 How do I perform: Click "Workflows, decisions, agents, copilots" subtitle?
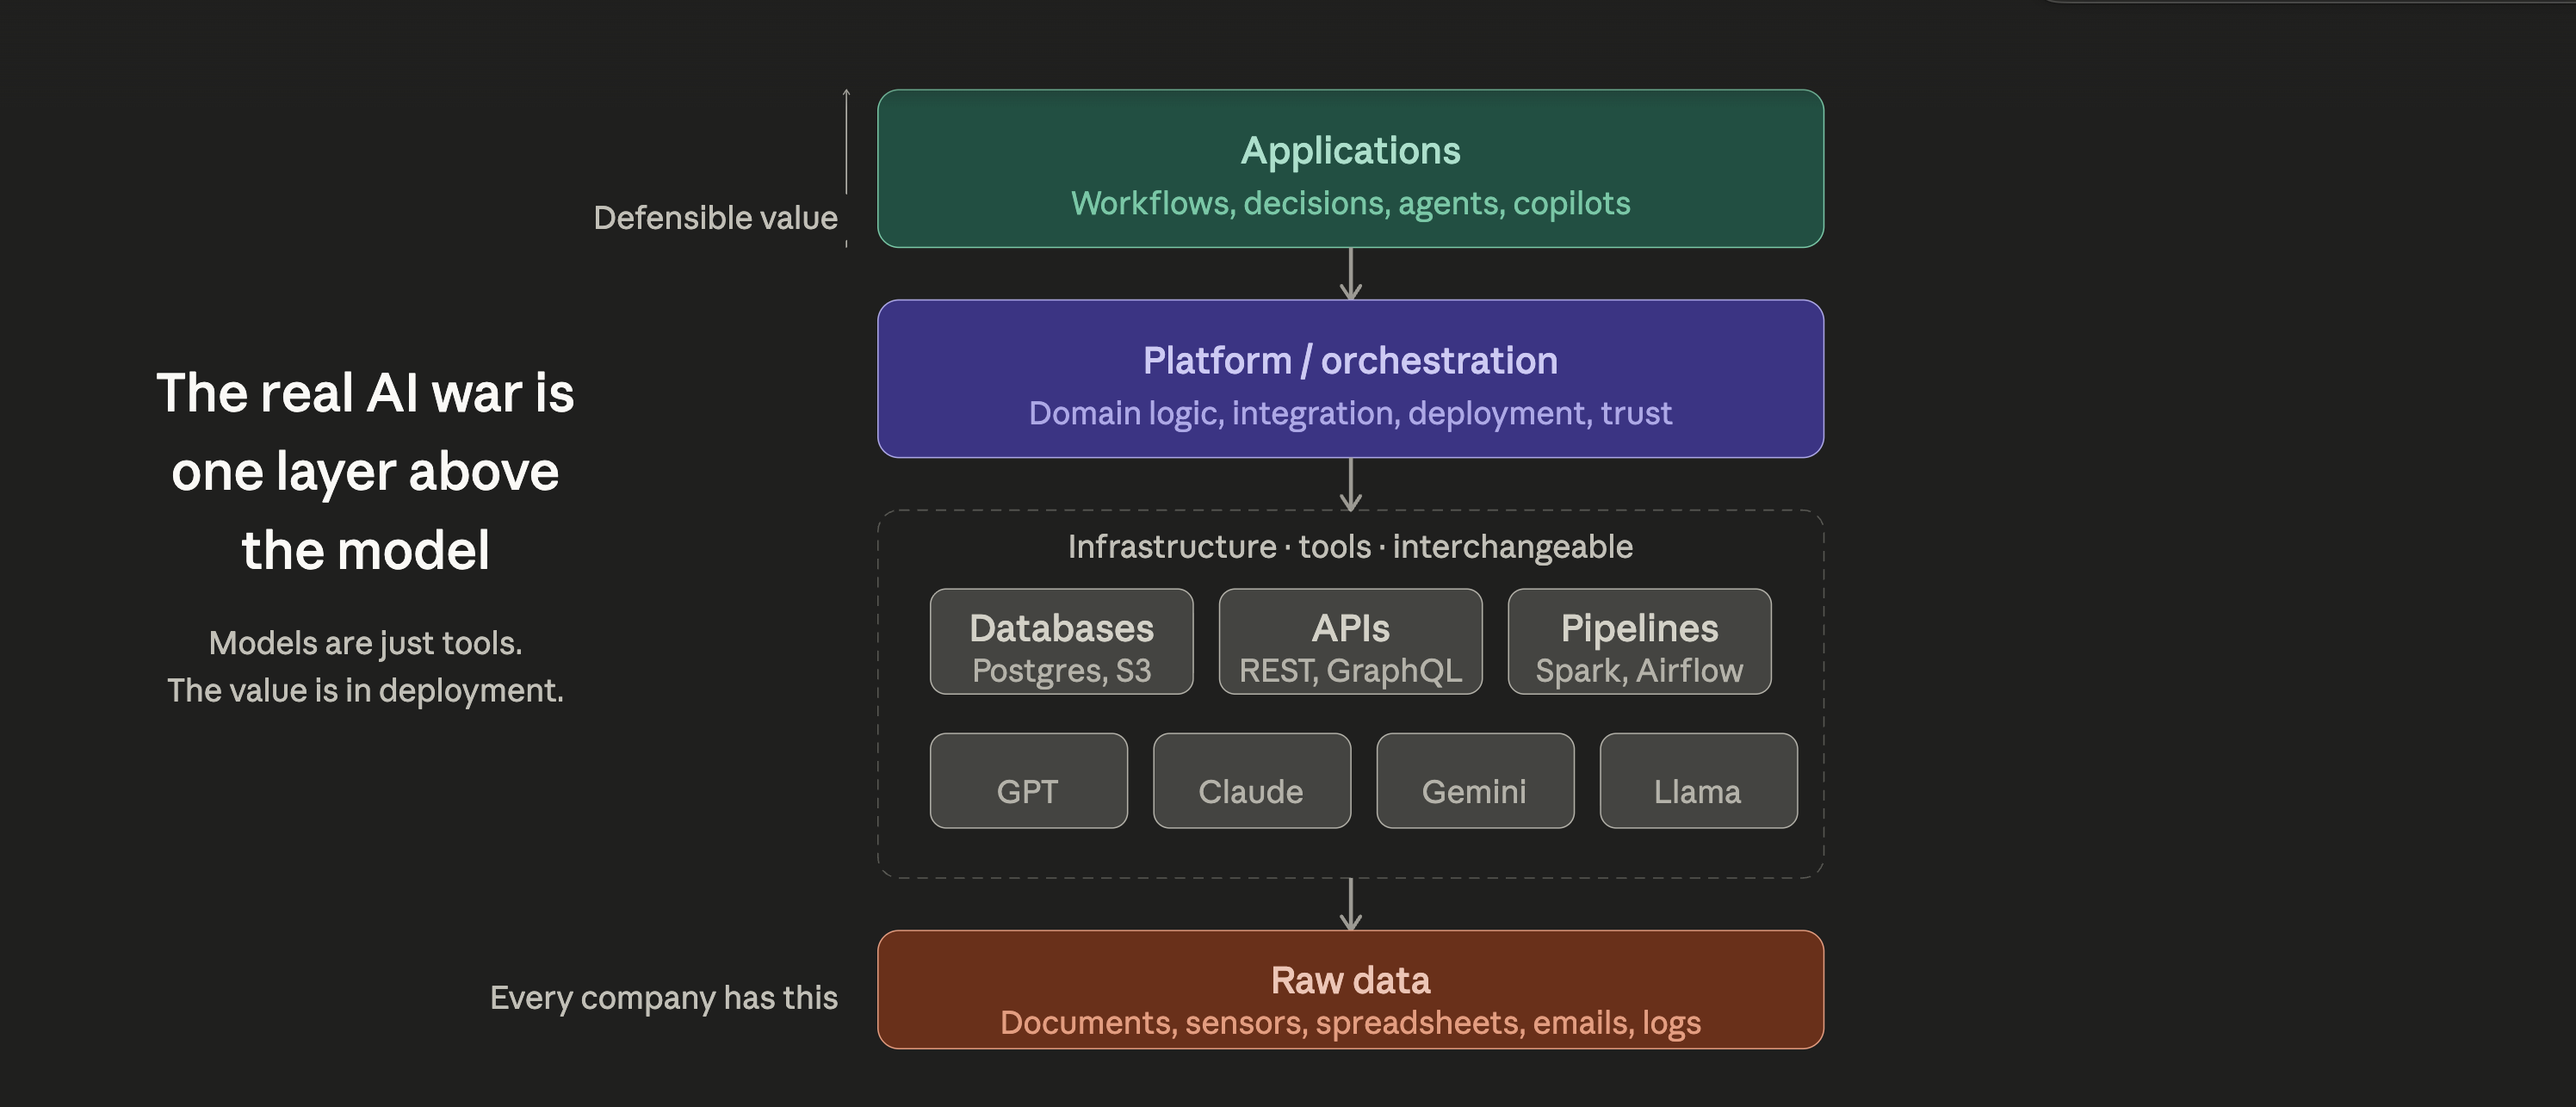click(x=1350, y=204)
